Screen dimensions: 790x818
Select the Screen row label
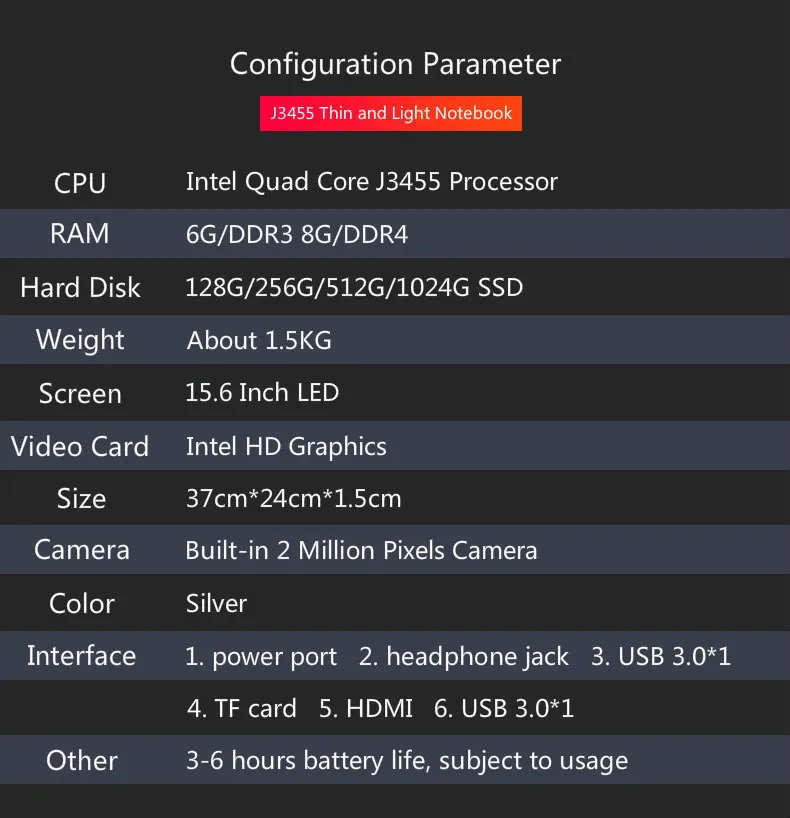80,393
